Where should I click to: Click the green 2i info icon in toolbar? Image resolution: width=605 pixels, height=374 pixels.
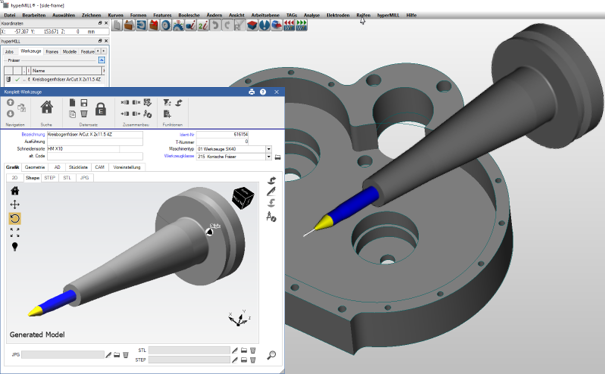click(x=203, y=25)
